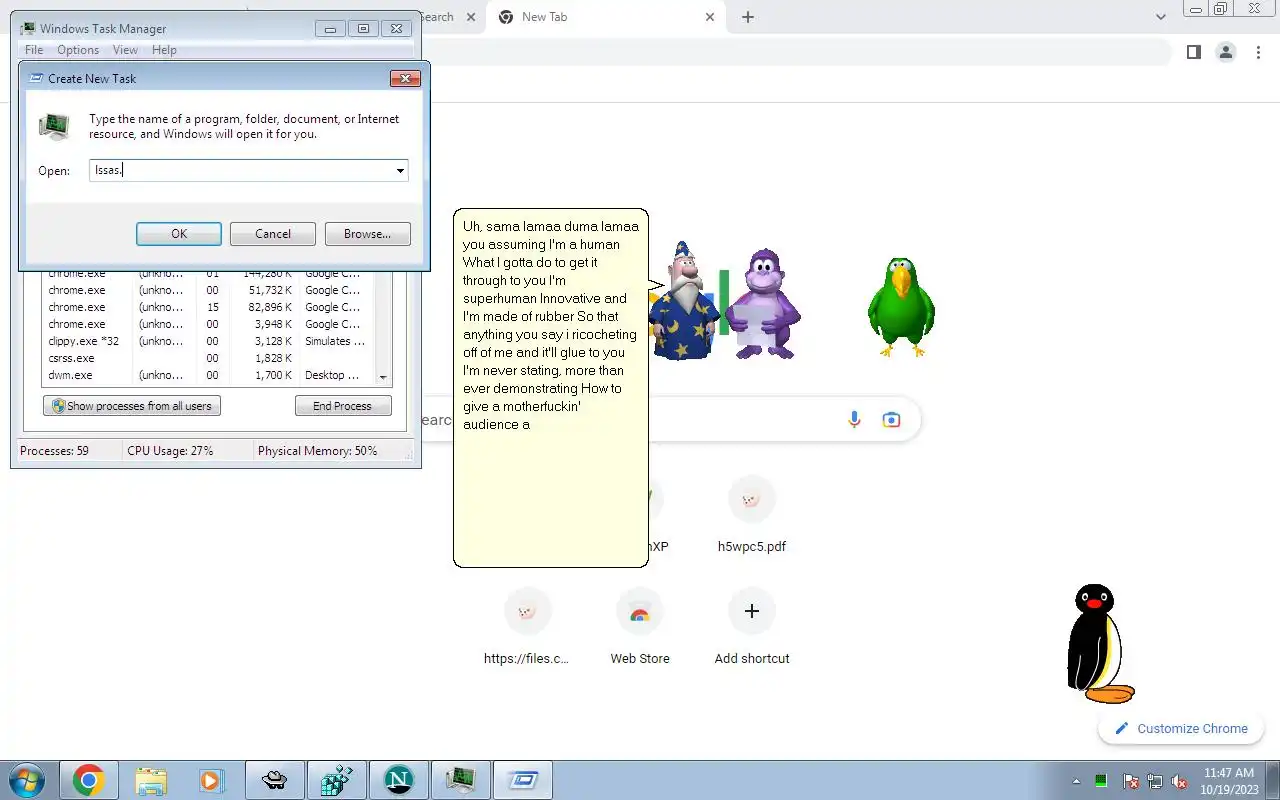
Task: Start voice search with the microphone icon
Action: tap(854, 420)
